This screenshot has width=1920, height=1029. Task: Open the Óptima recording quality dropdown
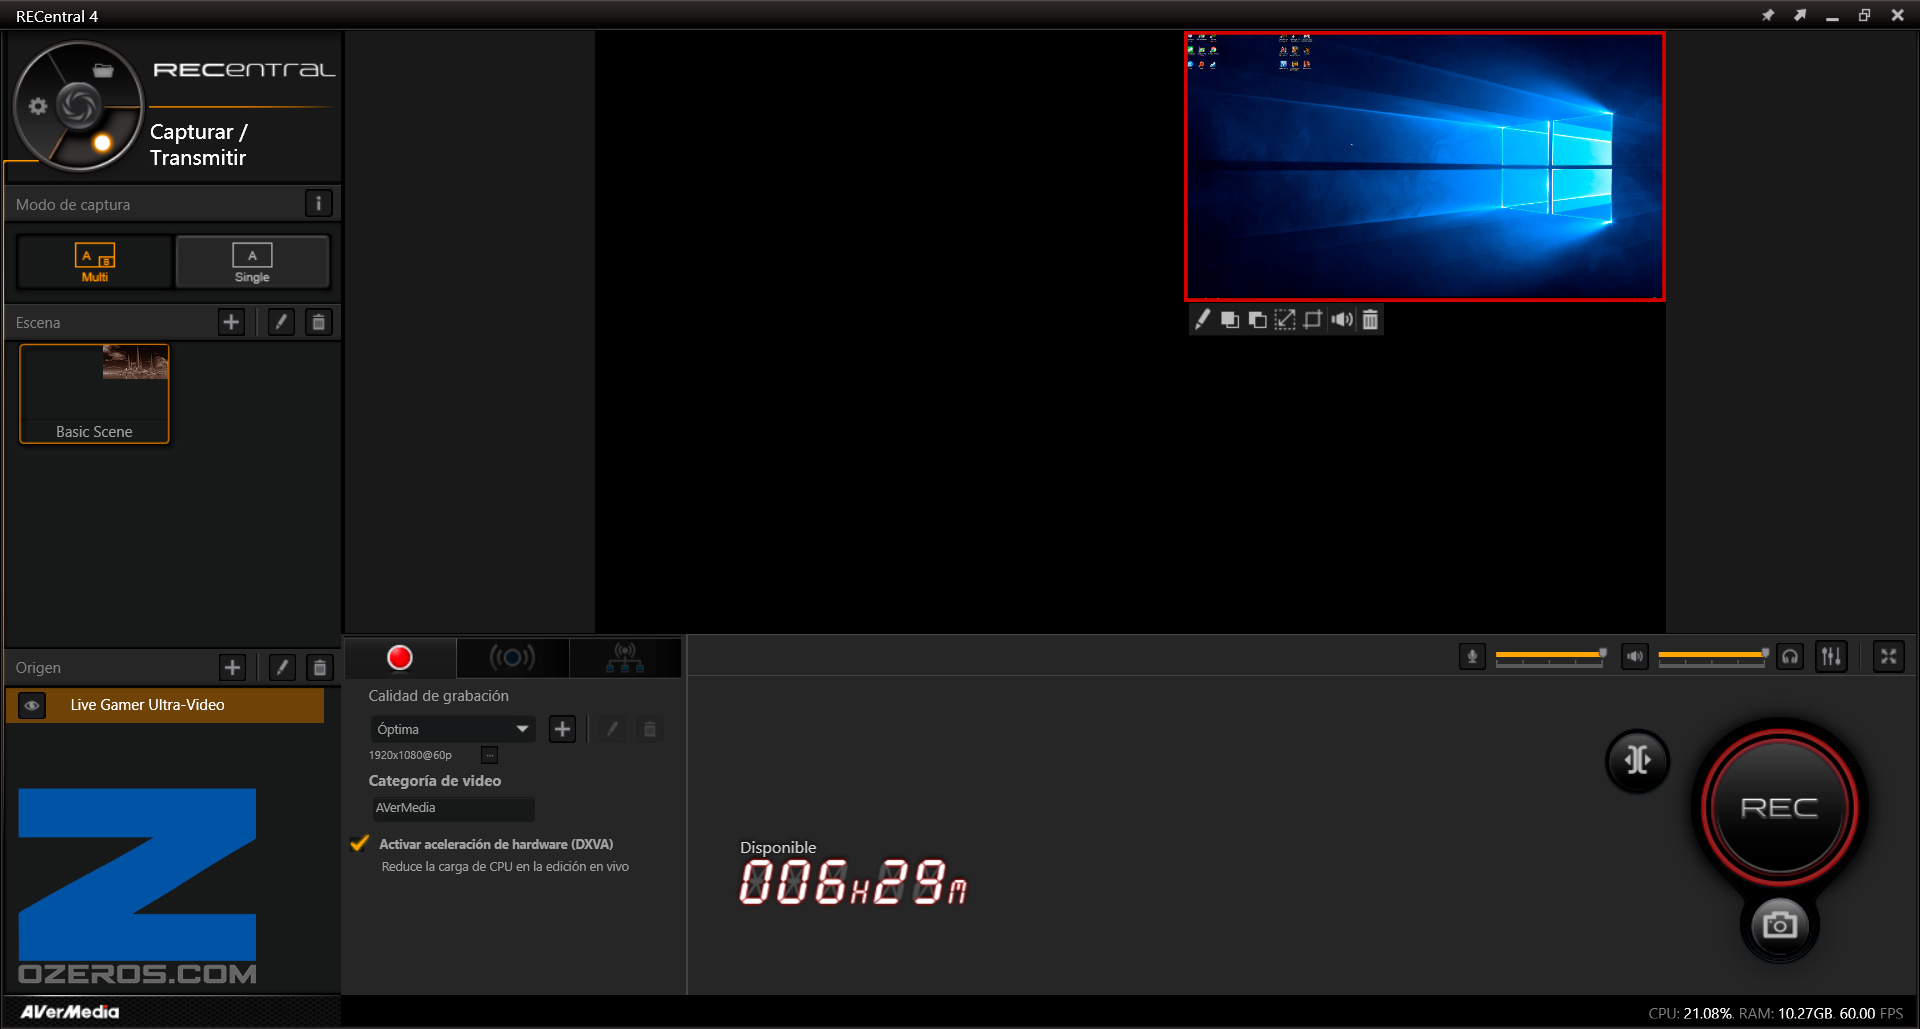tap(453, 729)
